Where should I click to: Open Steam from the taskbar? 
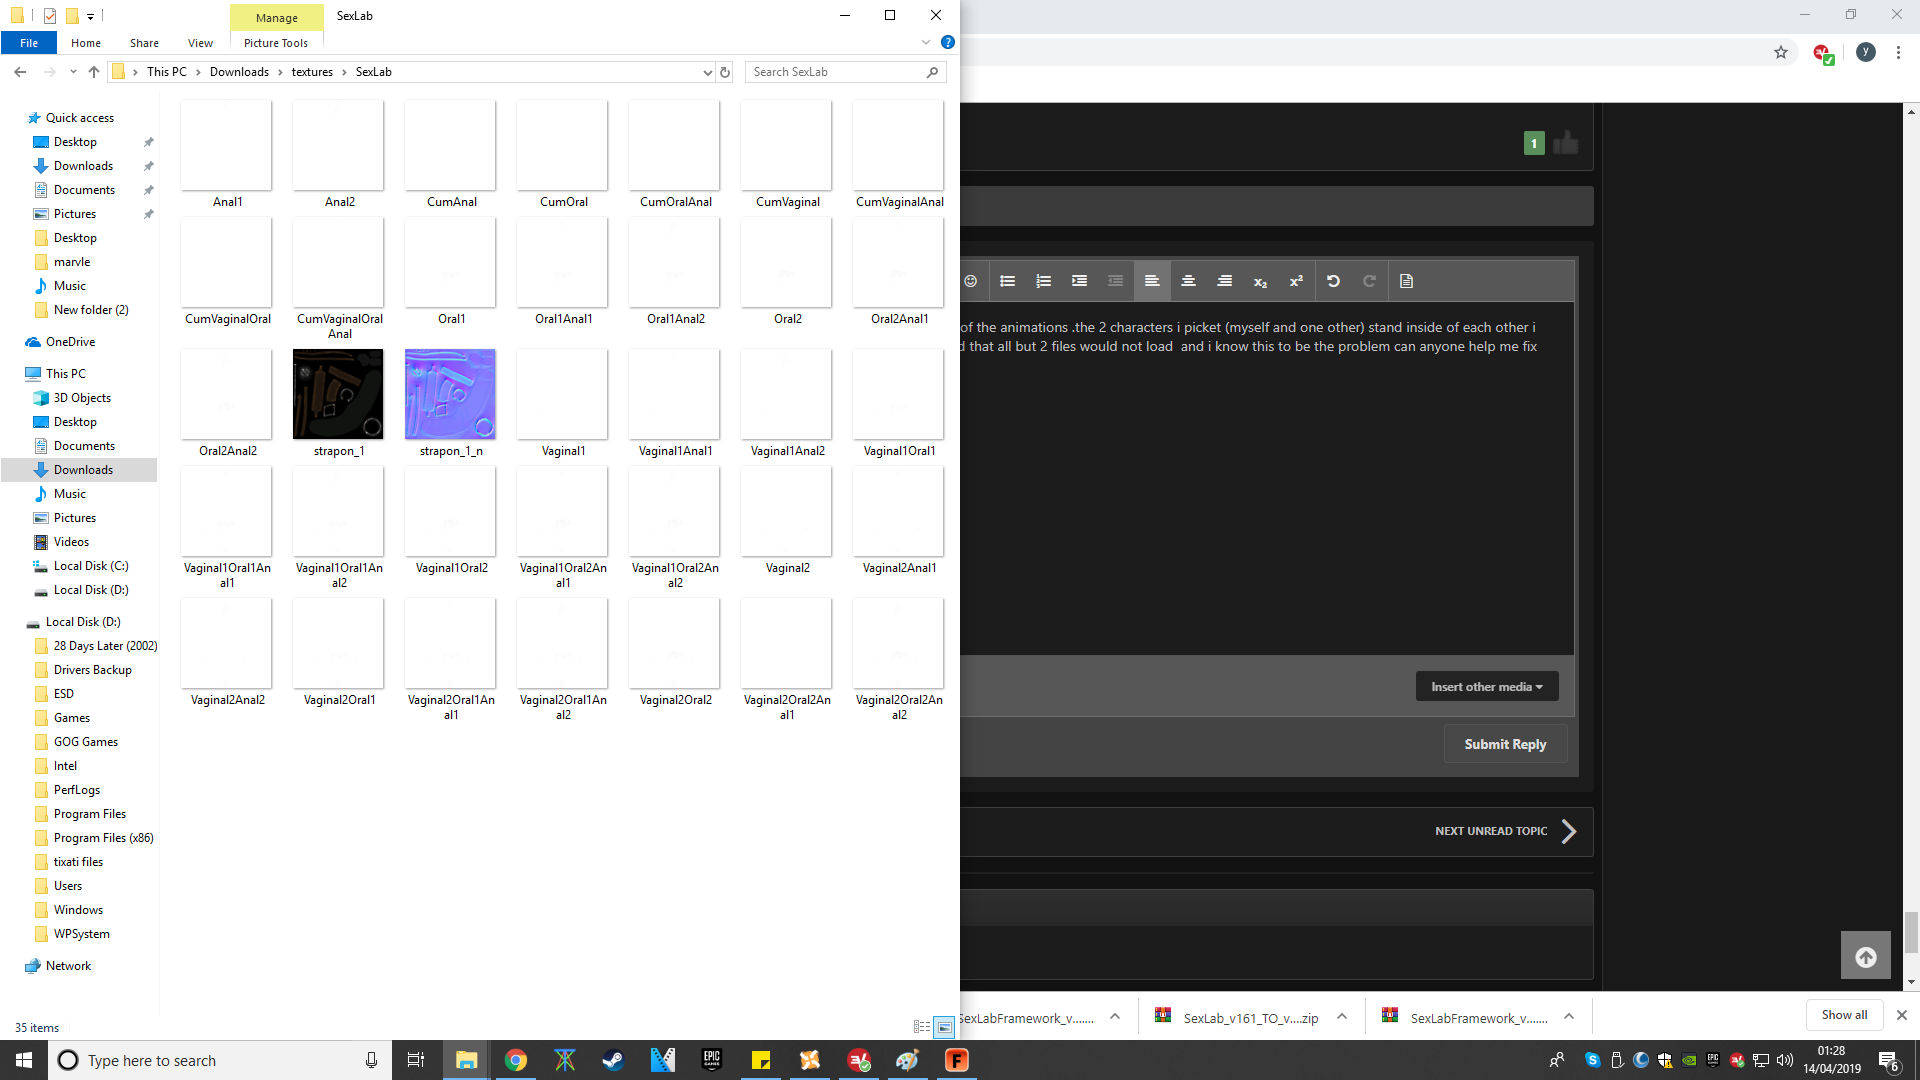click(613, 1060)
